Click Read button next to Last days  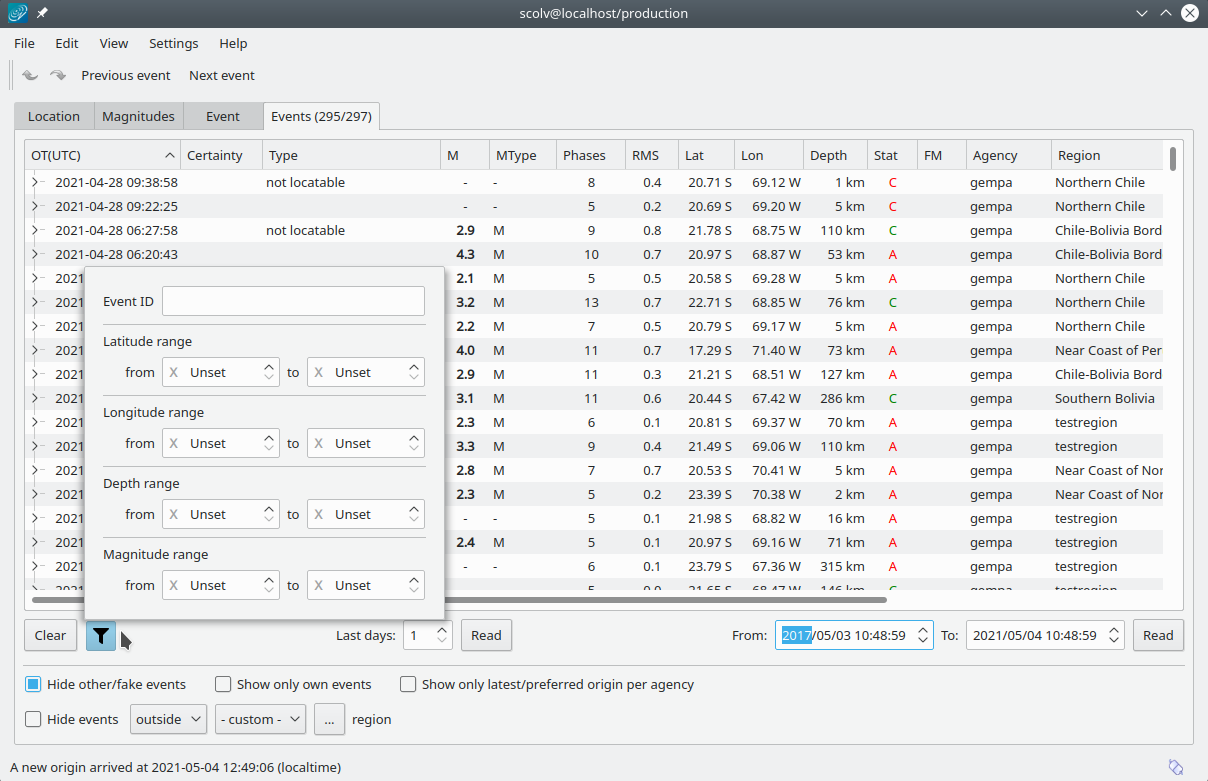(486, 635)
